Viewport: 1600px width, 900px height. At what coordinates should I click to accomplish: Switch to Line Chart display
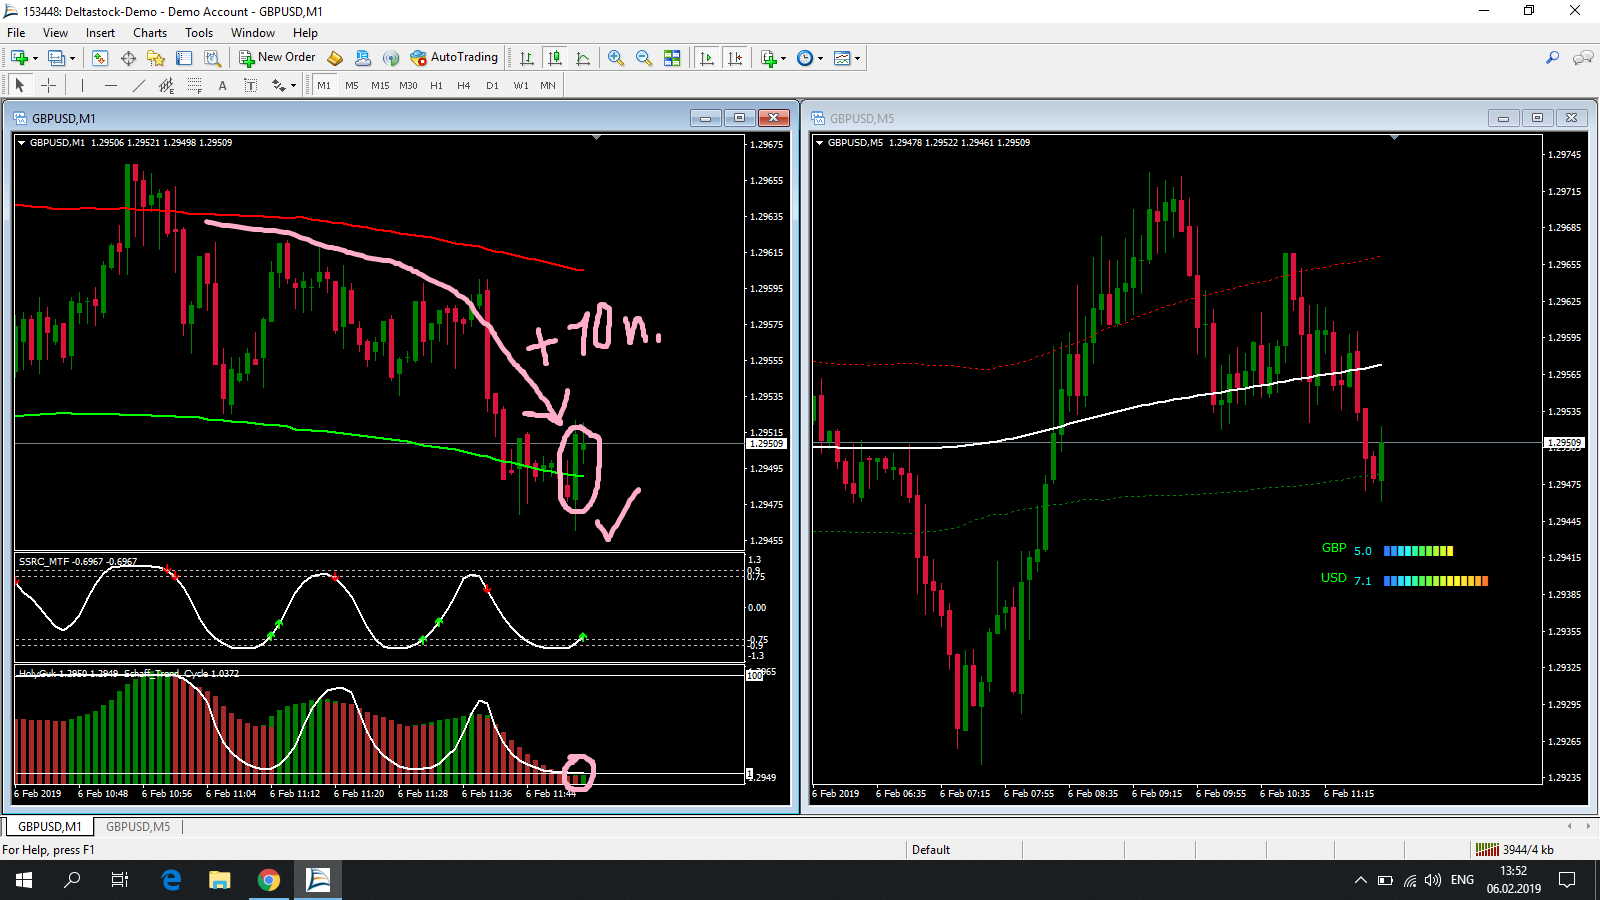click(583, 58)
